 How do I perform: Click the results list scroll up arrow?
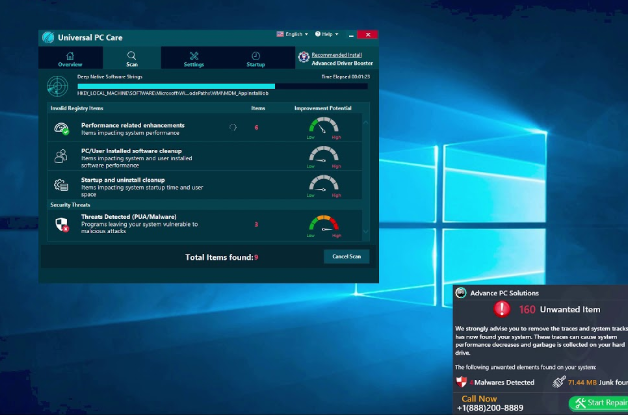(x=366, y=123)
